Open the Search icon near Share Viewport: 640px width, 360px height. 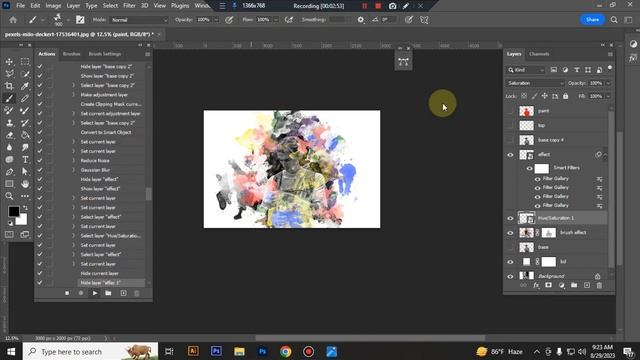(614, 20)
